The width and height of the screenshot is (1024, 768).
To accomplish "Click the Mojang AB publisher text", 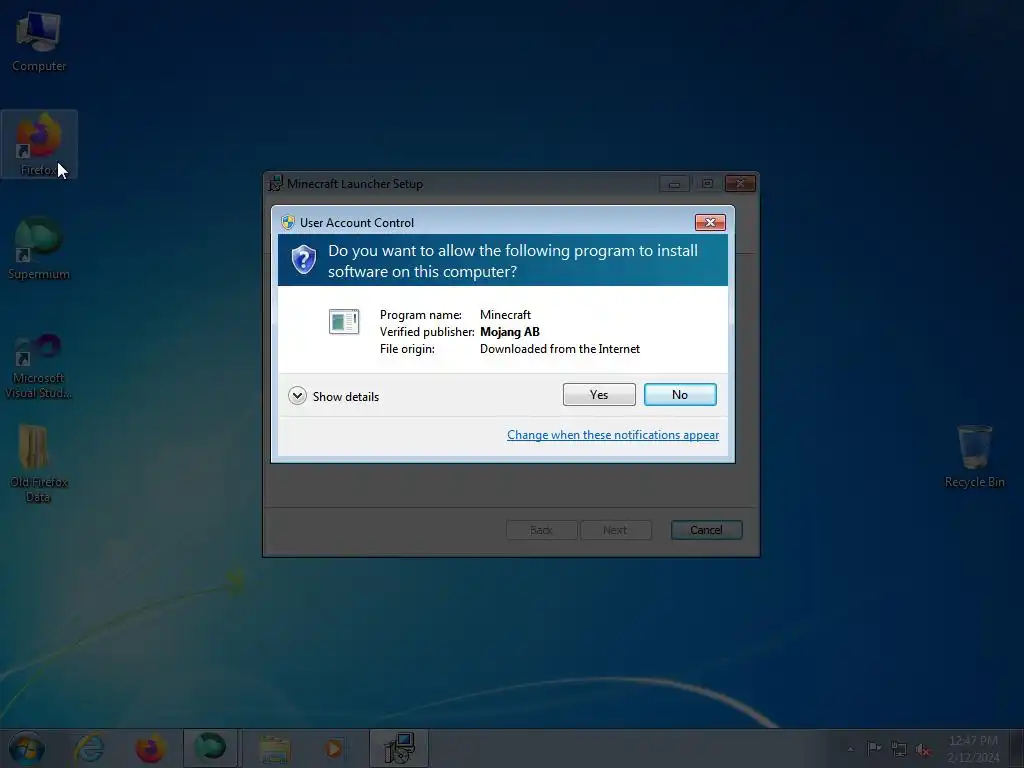I will point(509,332).
